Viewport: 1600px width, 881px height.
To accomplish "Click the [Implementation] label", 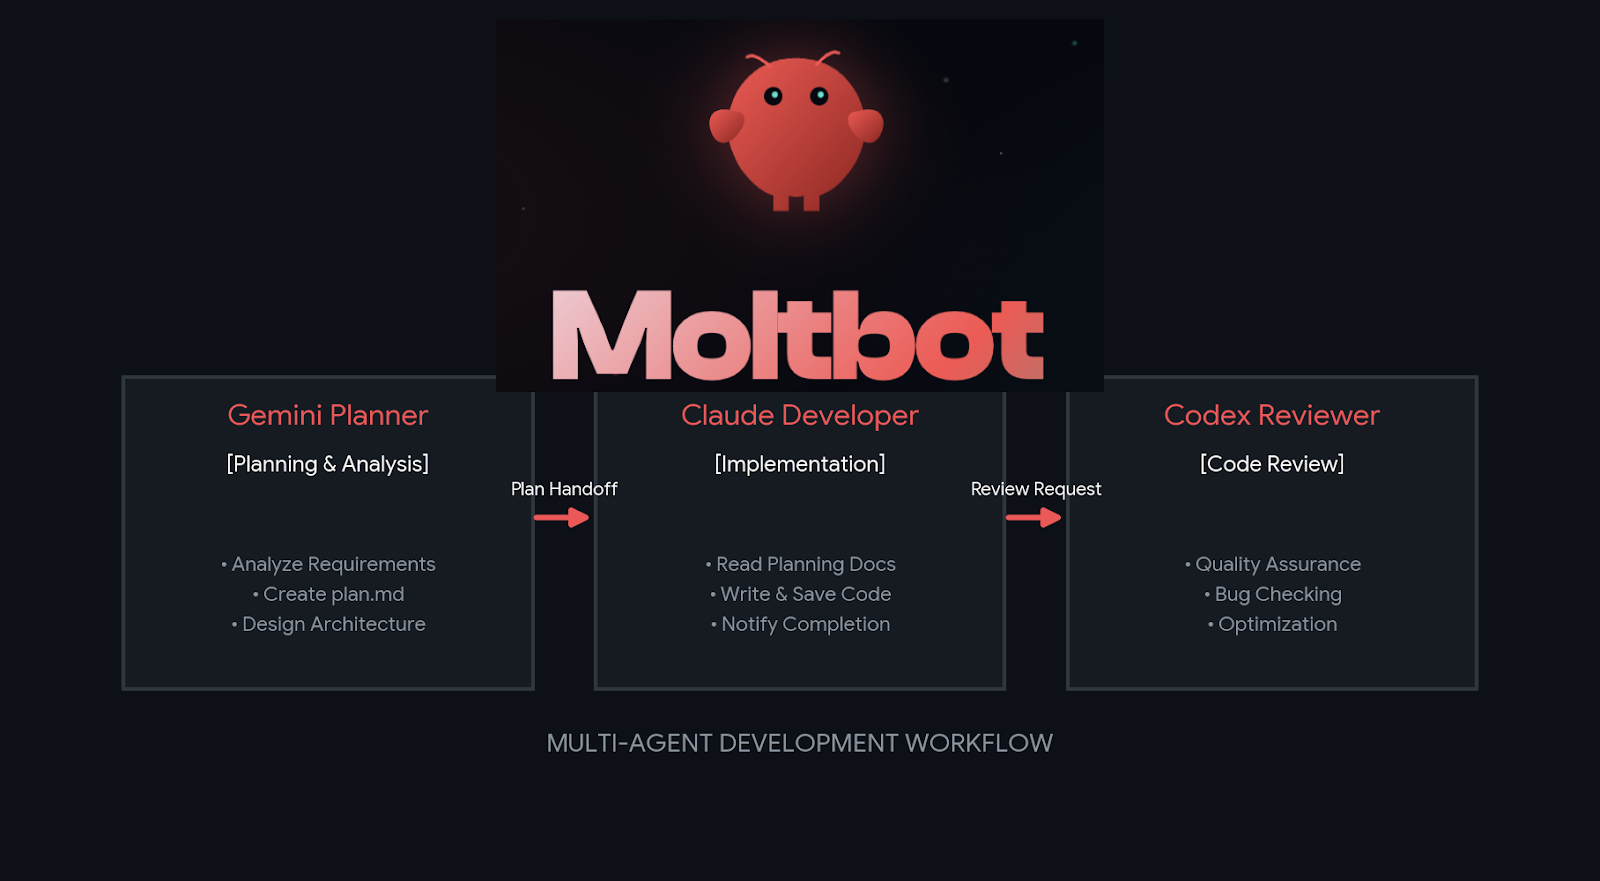I will 800,464.
